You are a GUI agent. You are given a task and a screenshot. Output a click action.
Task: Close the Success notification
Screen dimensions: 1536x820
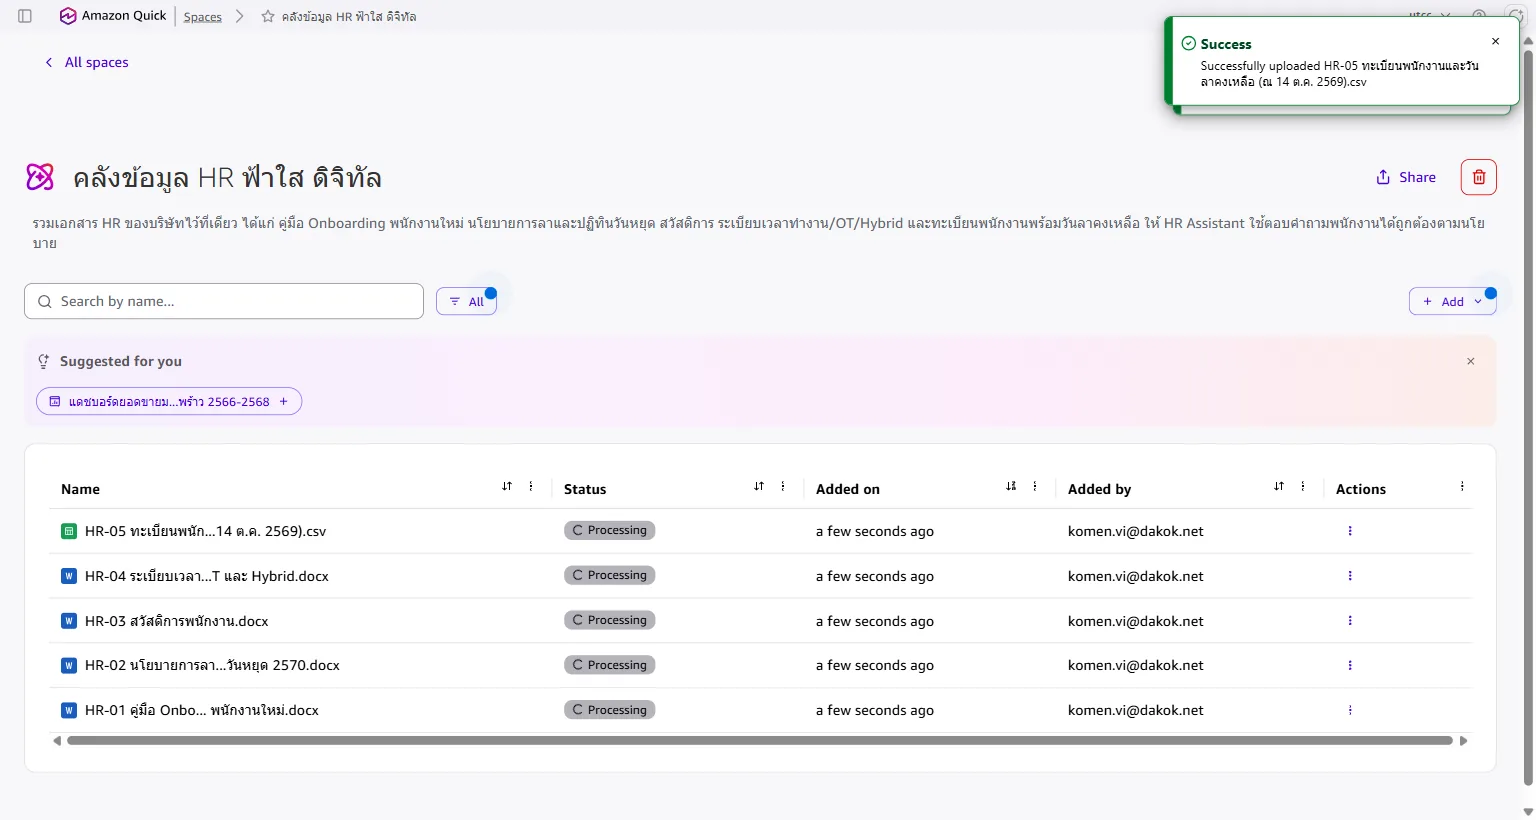coord(1495,42)
